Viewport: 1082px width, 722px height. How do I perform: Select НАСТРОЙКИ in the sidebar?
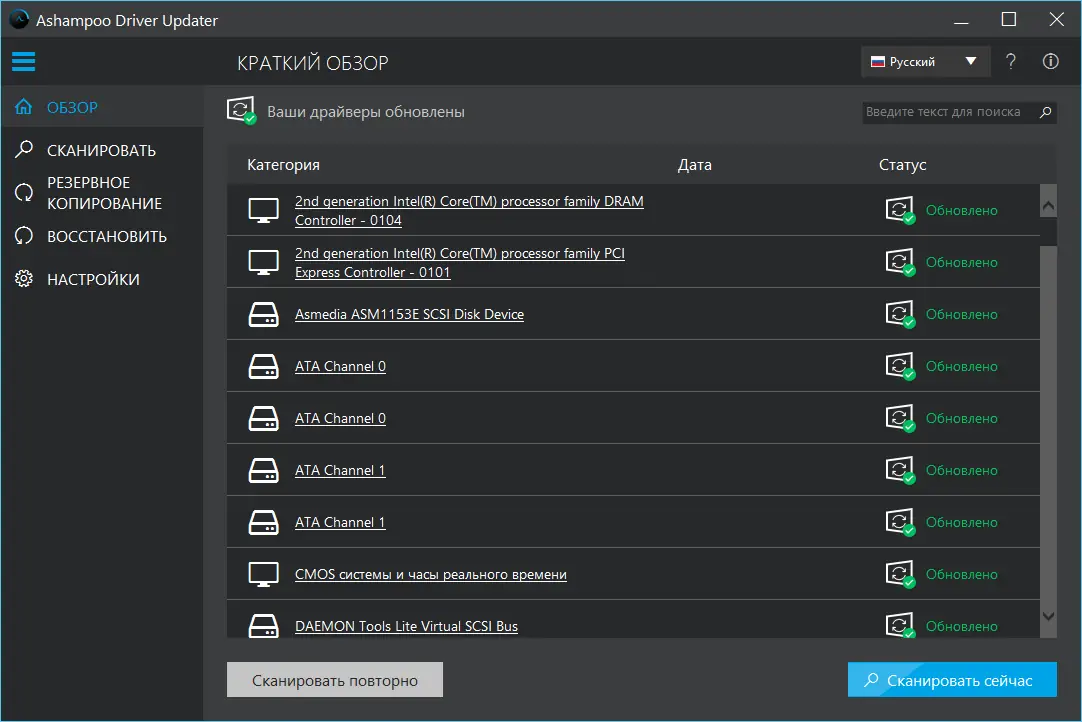93,280
